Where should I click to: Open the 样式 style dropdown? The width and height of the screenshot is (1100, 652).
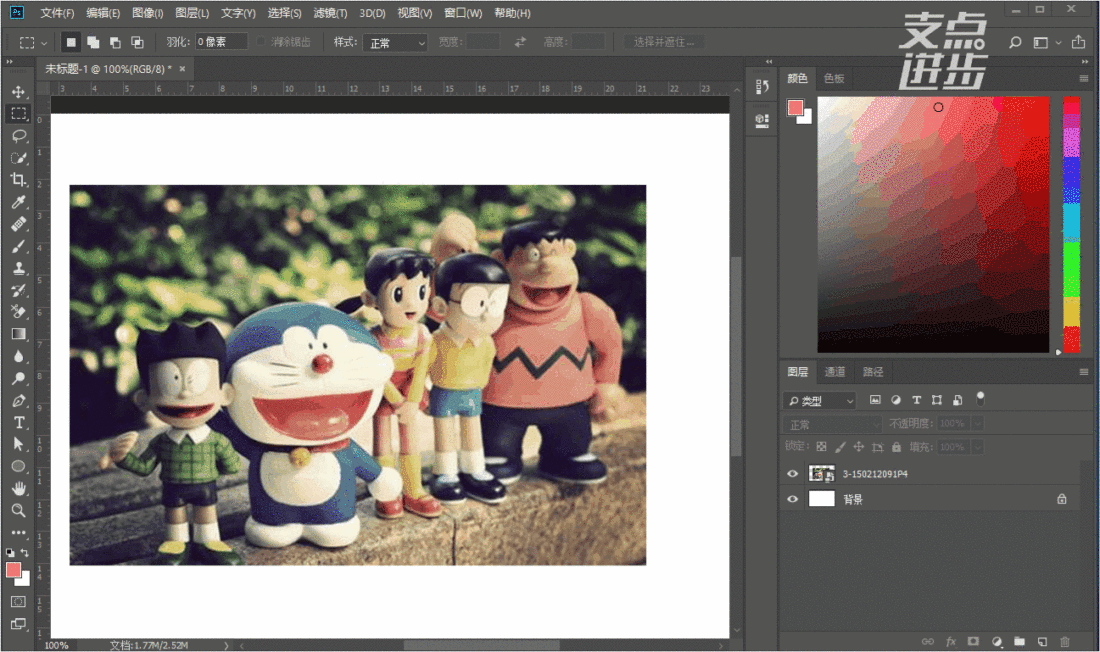tap(395, 42)
